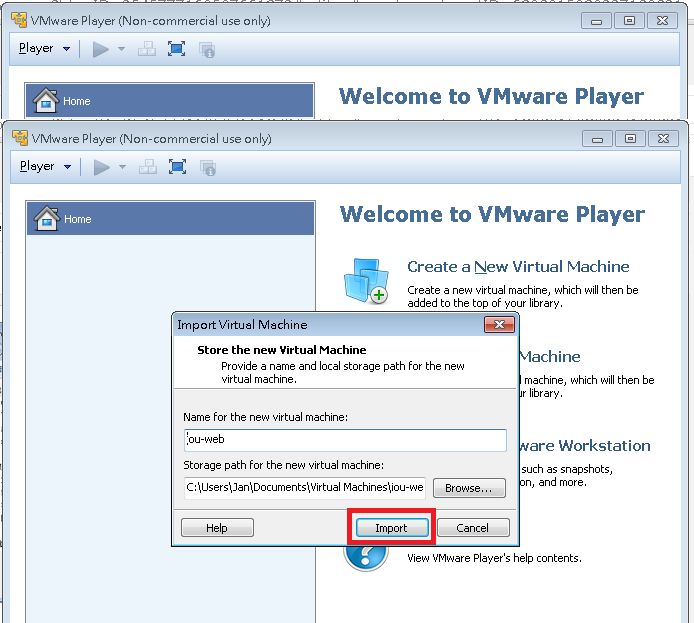Expand play options arrow in back window
694x623 pixels.
pyautogui.click(x=122, y=49)
